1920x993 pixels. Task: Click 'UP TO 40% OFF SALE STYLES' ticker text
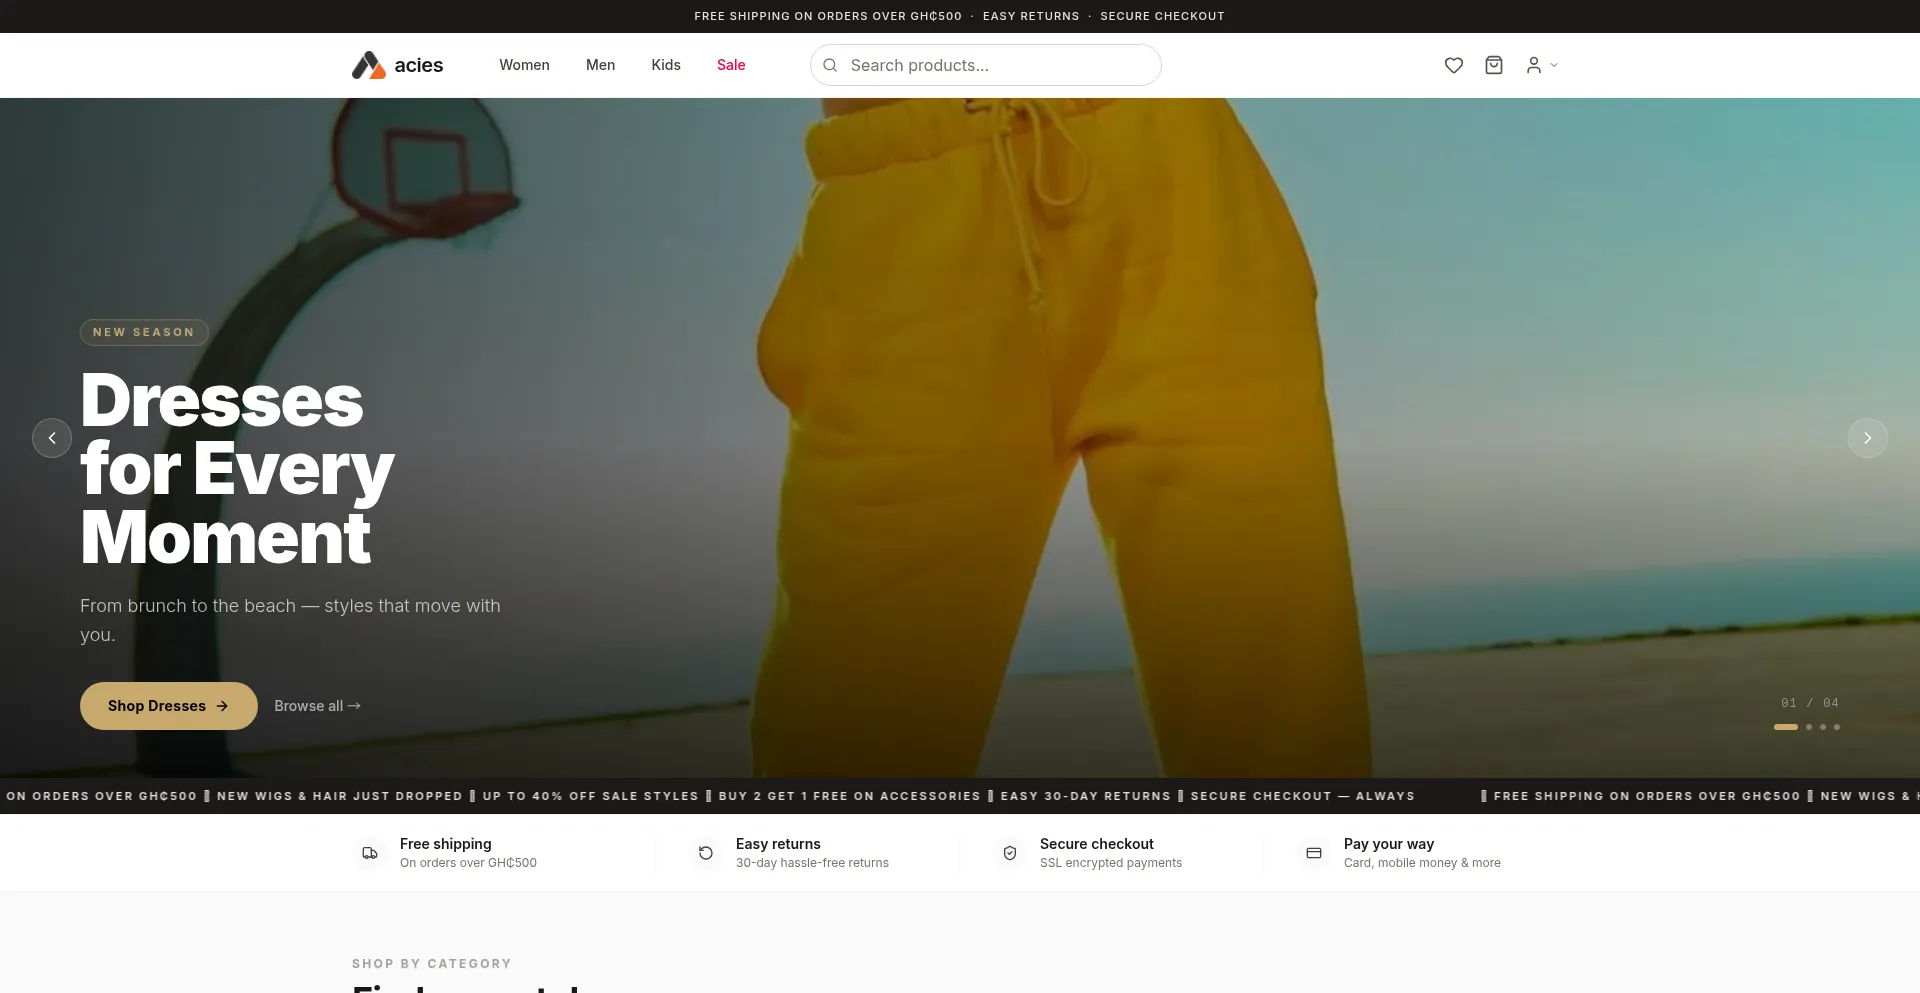pos(591,796)
